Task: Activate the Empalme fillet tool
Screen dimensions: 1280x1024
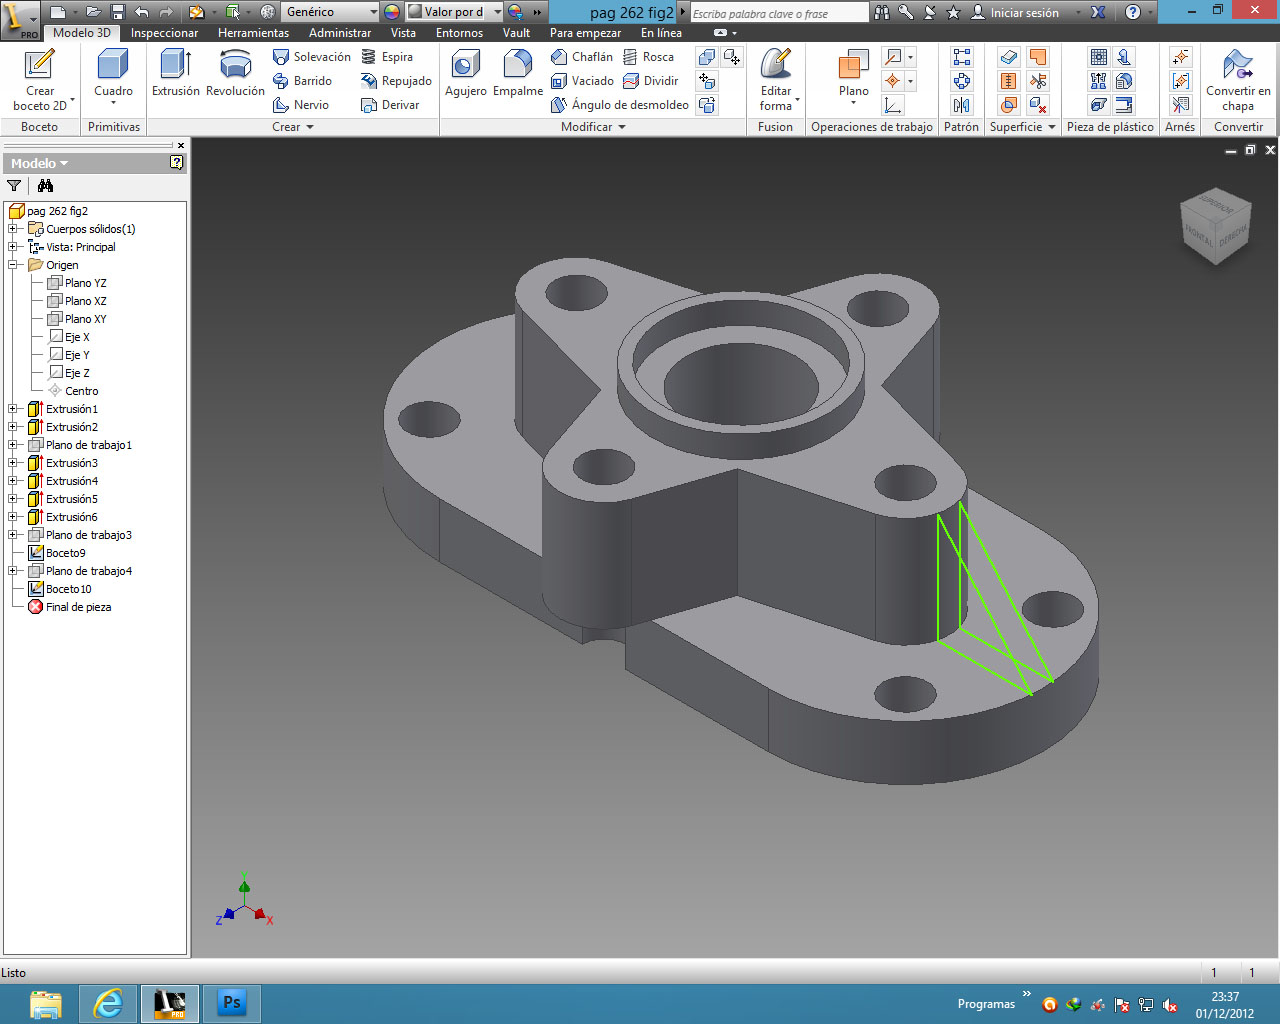Action: click(518, 73)
